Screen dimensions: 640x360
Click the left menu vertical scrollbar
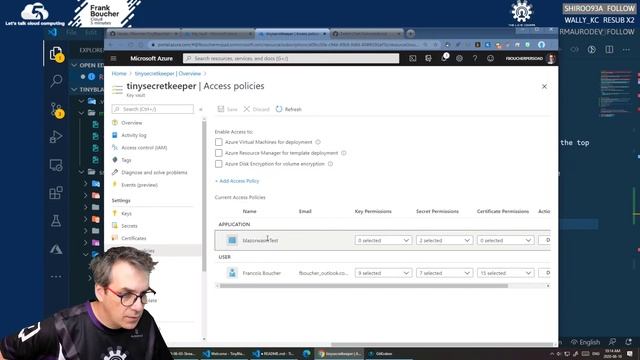click(x=204, y=195)
